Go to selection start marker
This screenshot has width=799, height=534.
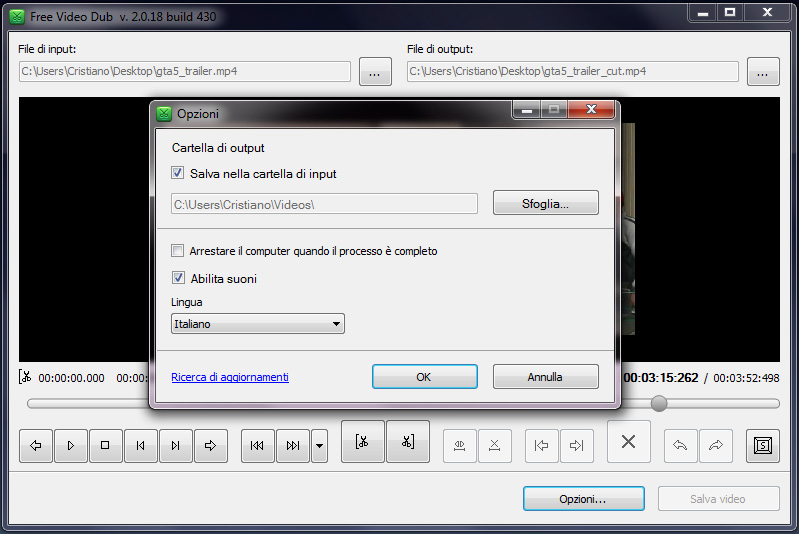542,446
